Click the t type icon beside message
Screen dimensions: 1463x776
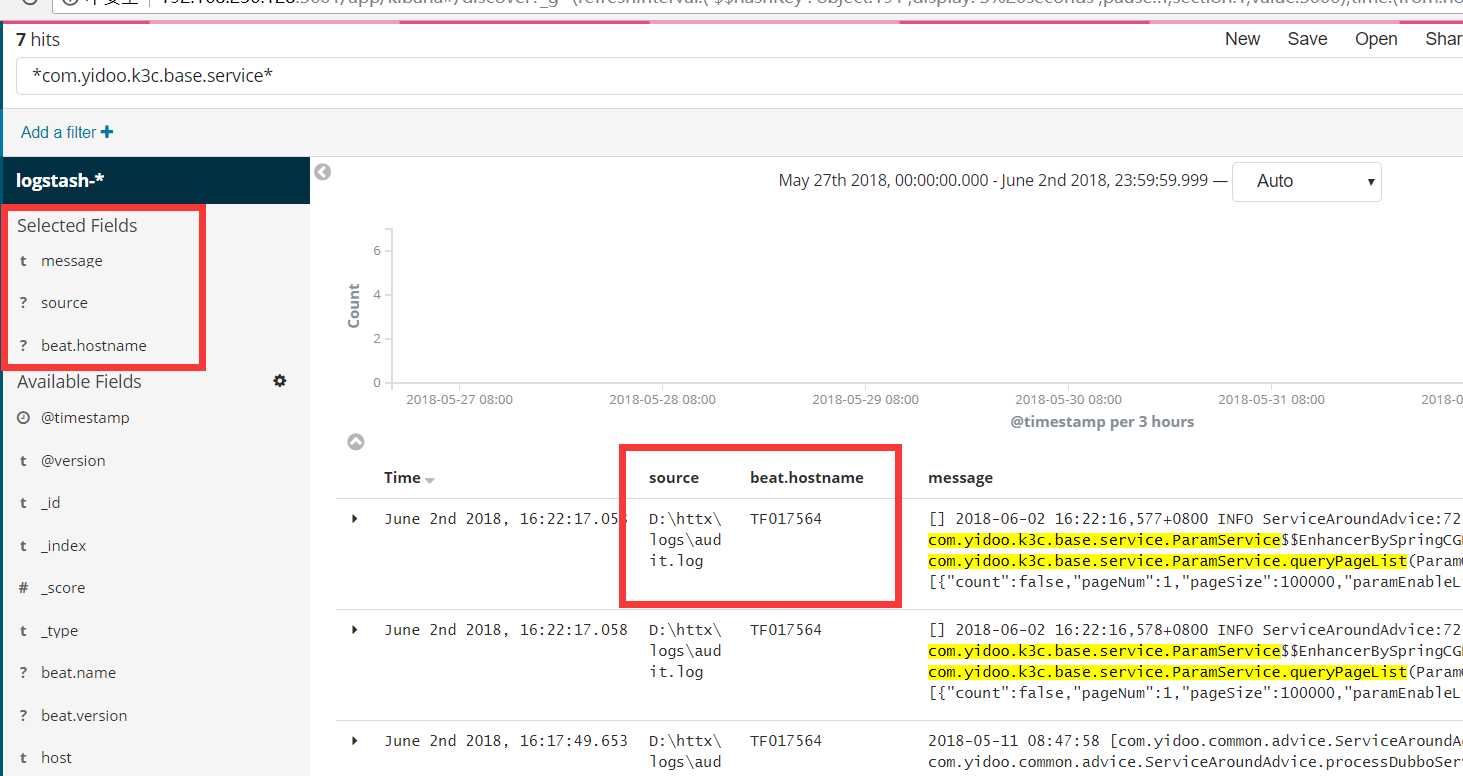pyautogui.click(x=23, y=261)
